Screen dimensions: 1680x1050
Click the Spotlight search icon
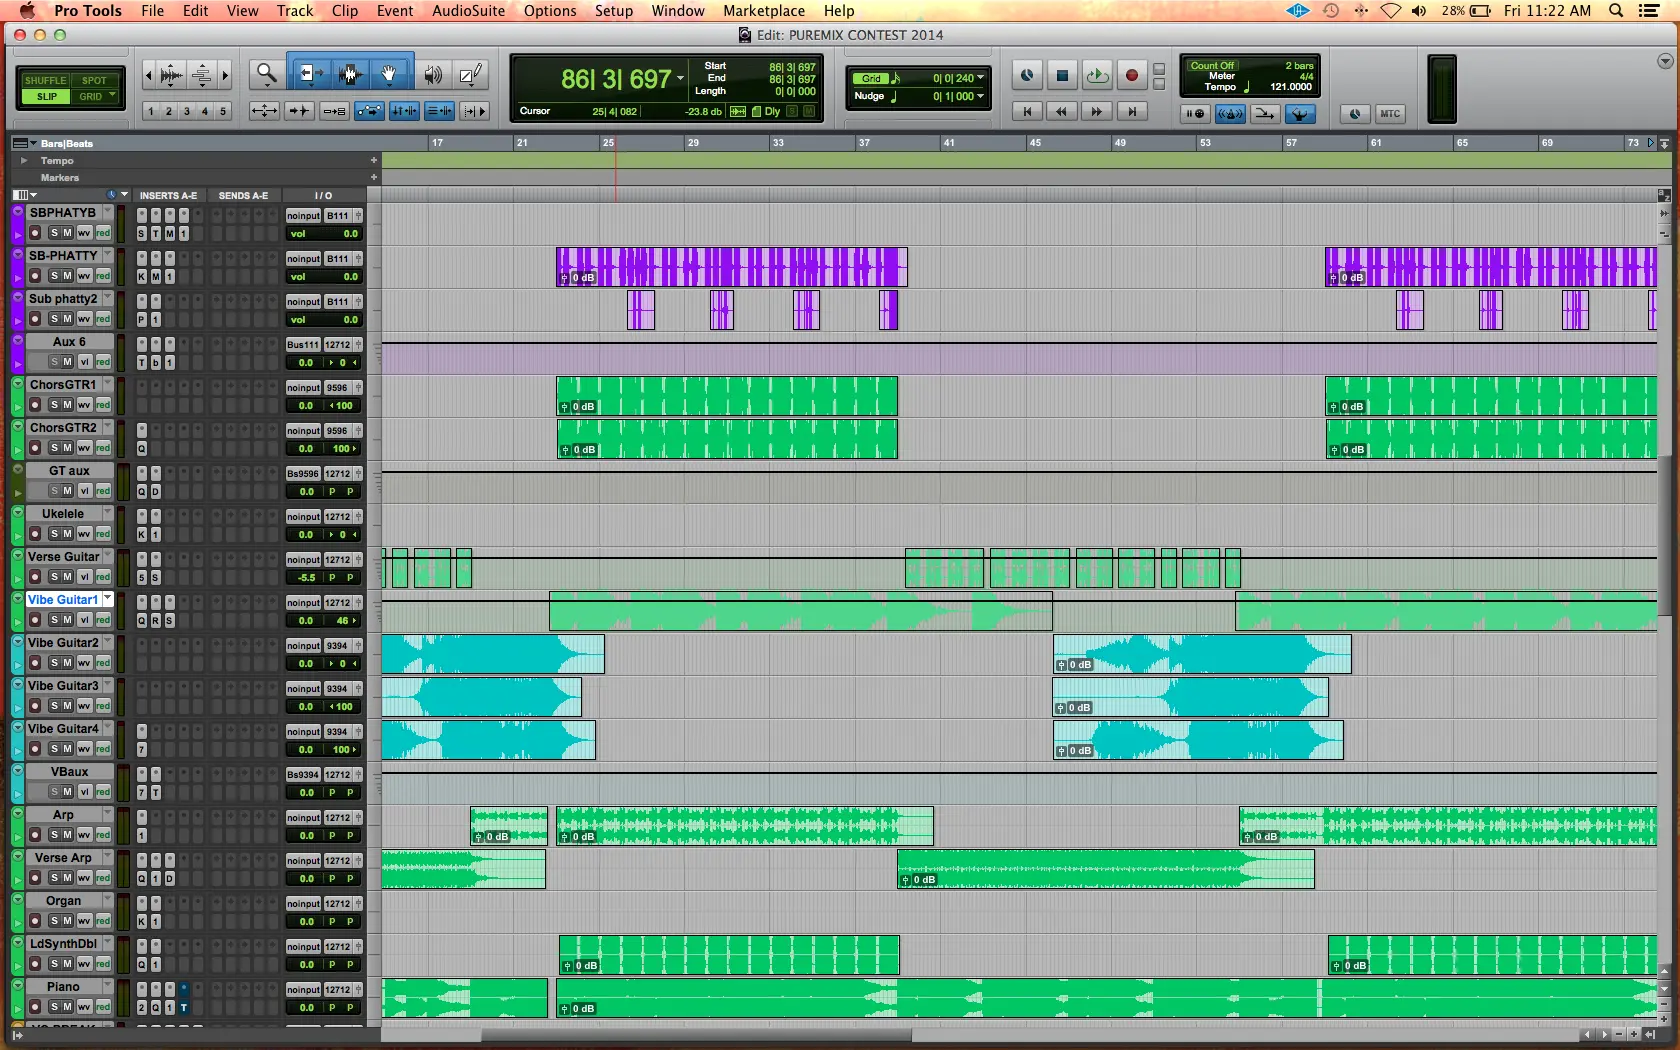tap(1616, 10)
